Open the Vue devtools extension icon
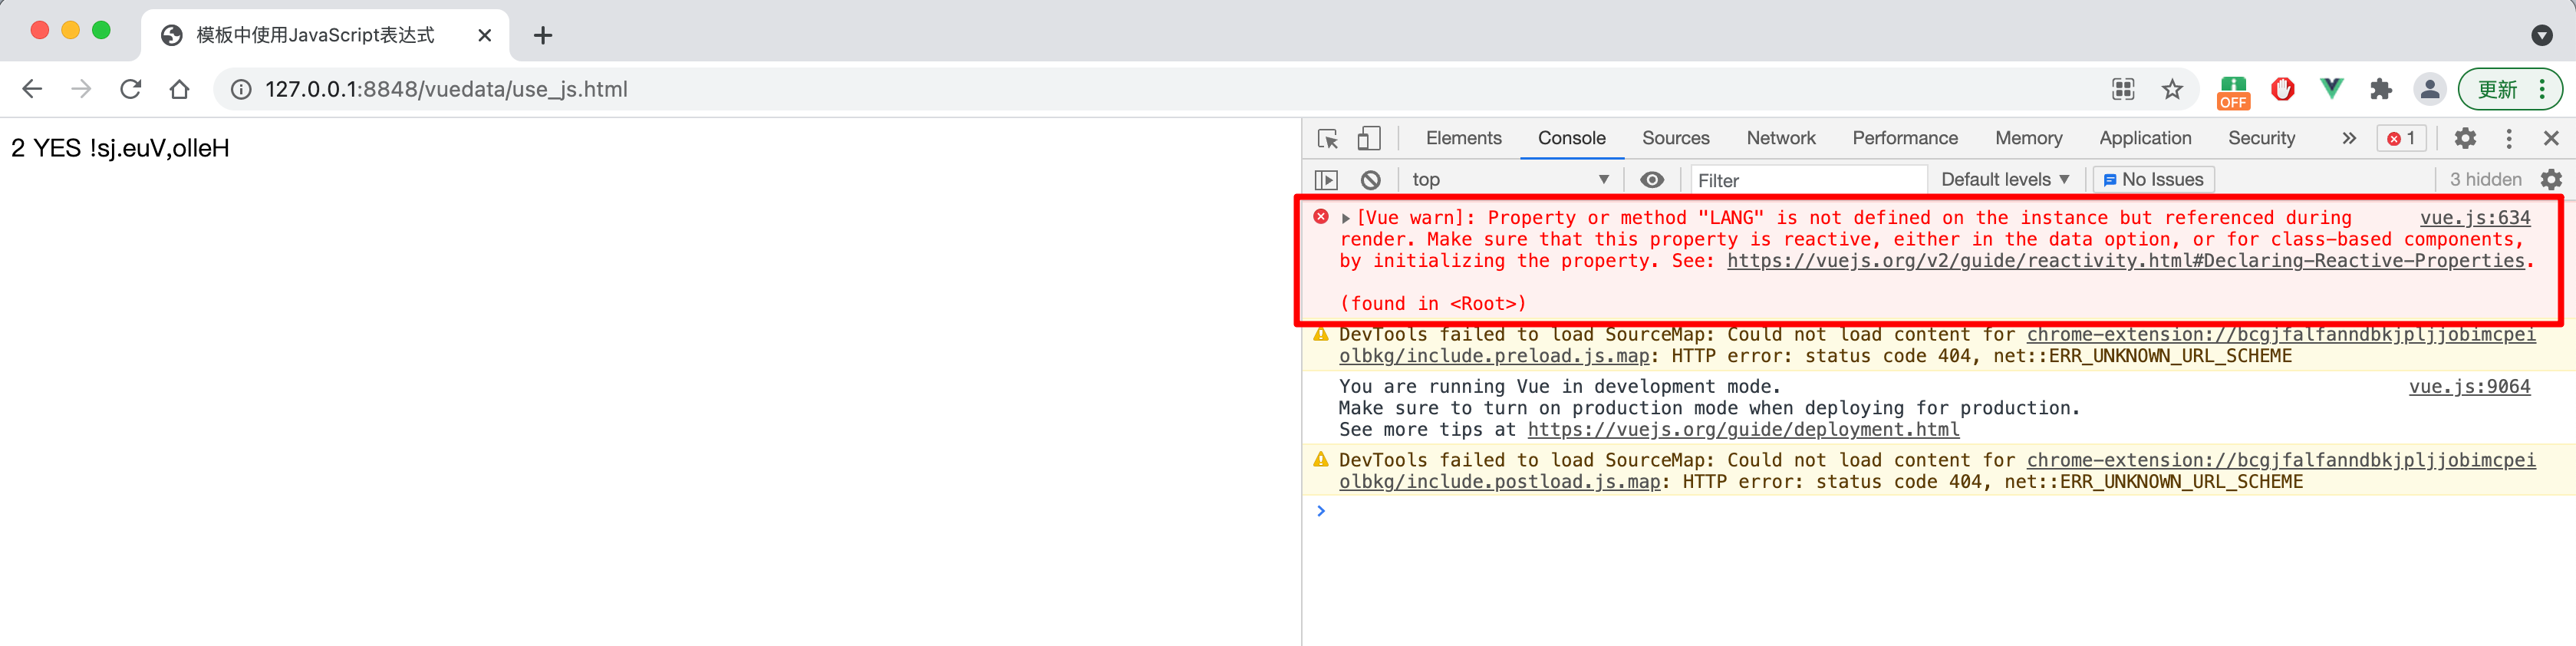Image resolution: width=2576 pixels, height=646 pixels. pyautogui.click(x=2331, y=89)
